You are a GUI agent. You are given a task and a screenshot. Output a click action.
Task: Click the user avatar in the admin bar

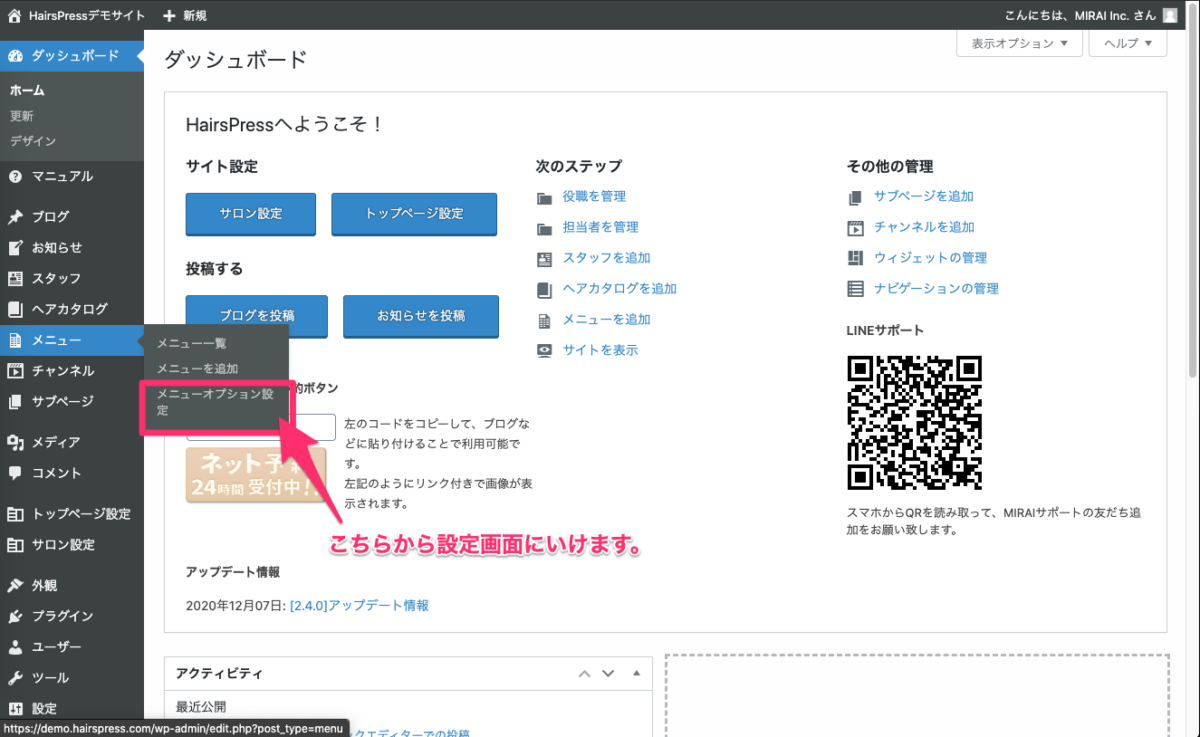click(x=1170, y=16)
